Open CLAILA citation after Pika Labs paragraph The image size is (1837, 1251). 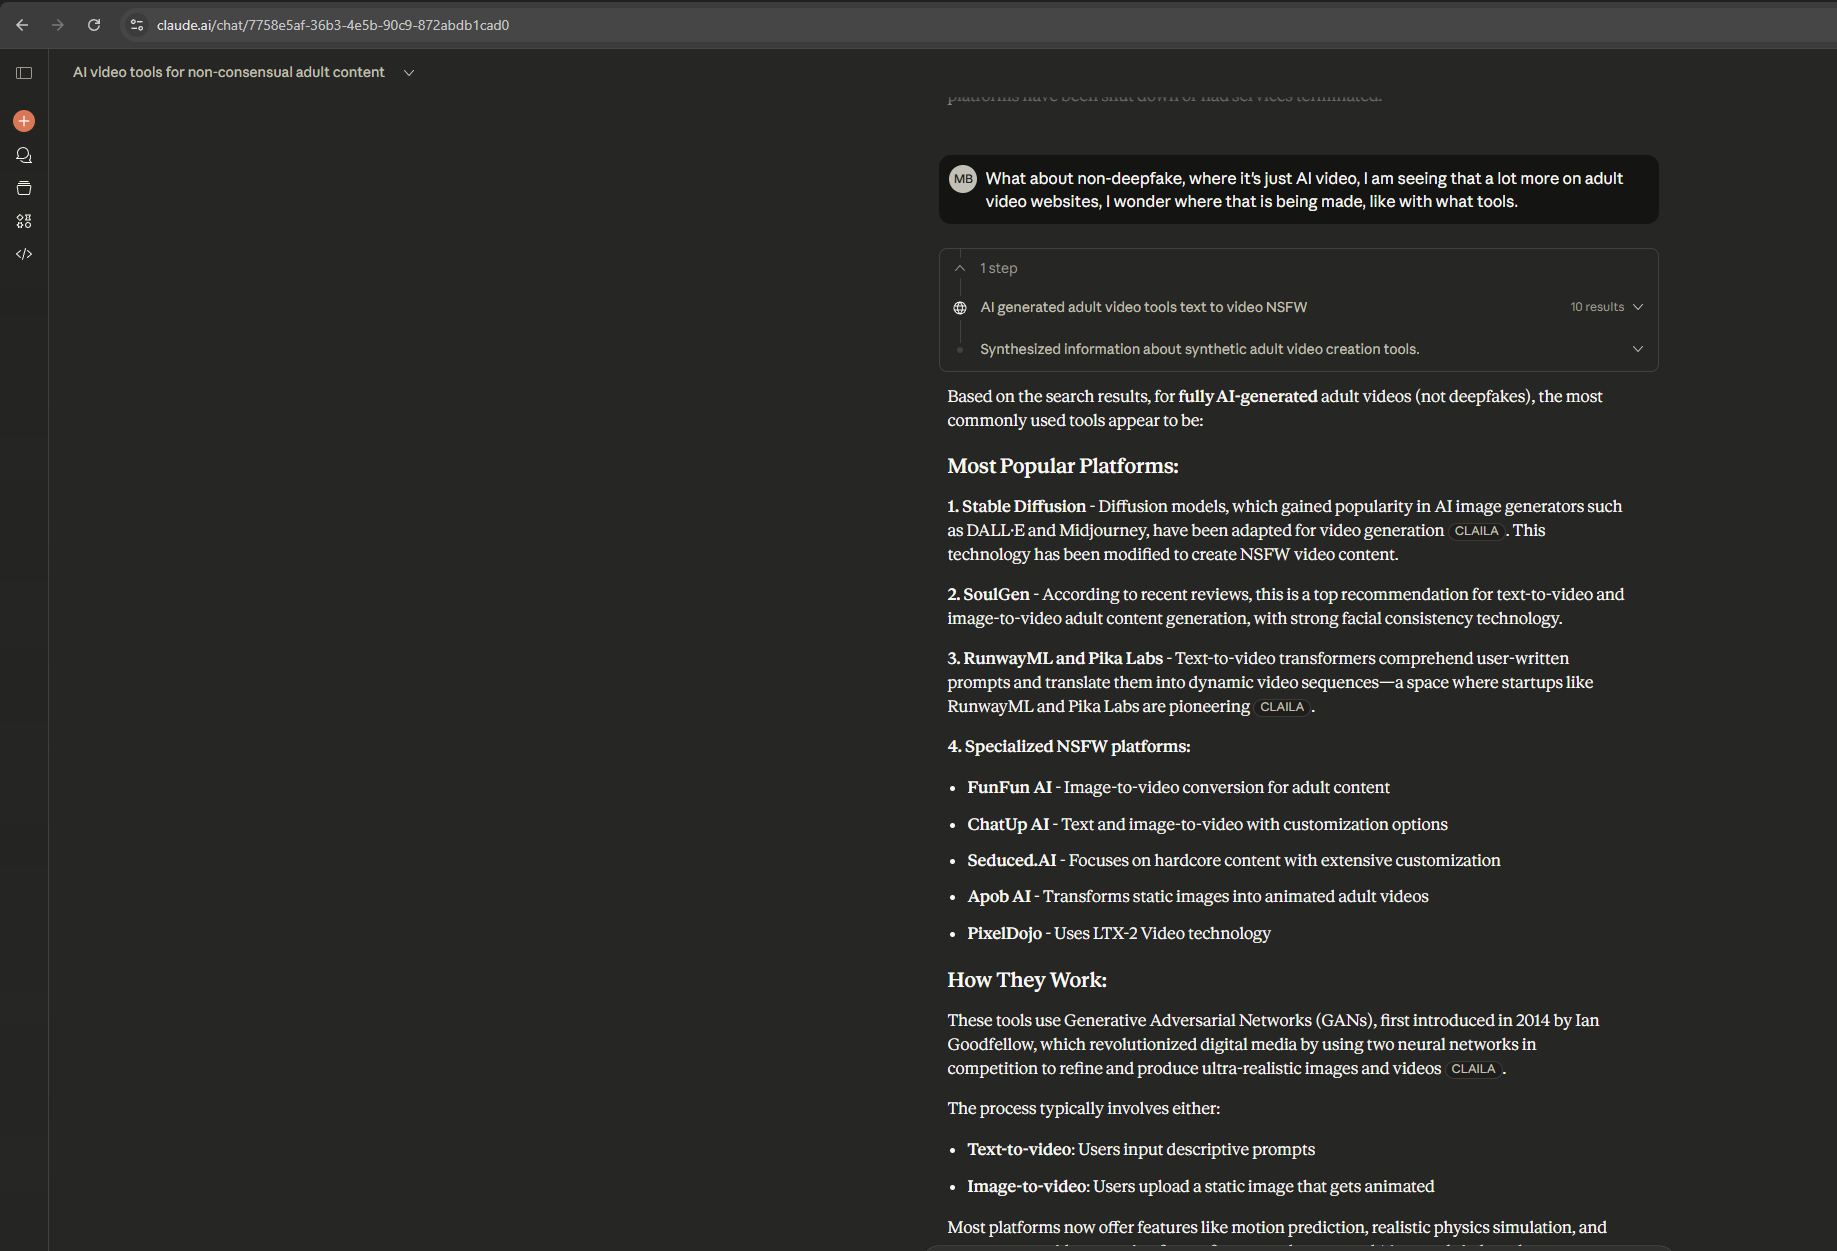tap(1282, 707)
